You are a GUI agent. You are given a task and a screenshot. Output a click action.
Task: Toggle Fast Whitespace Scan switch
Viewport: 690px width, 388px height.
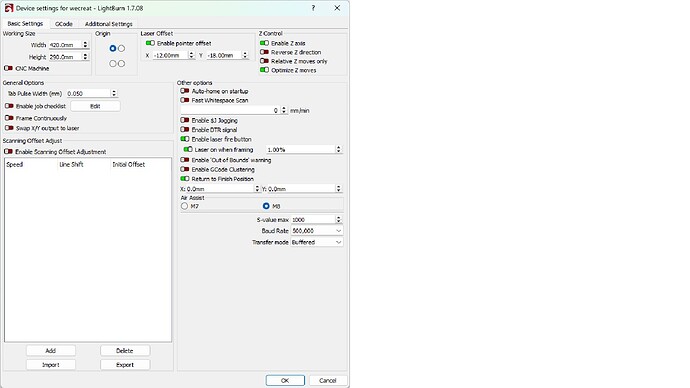185,100
